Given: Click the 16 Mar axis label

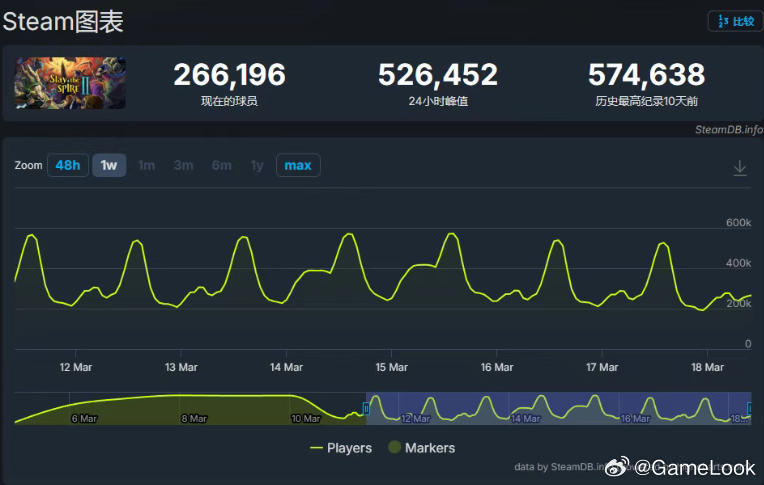Looking at the screenshot, I should 497,368.
